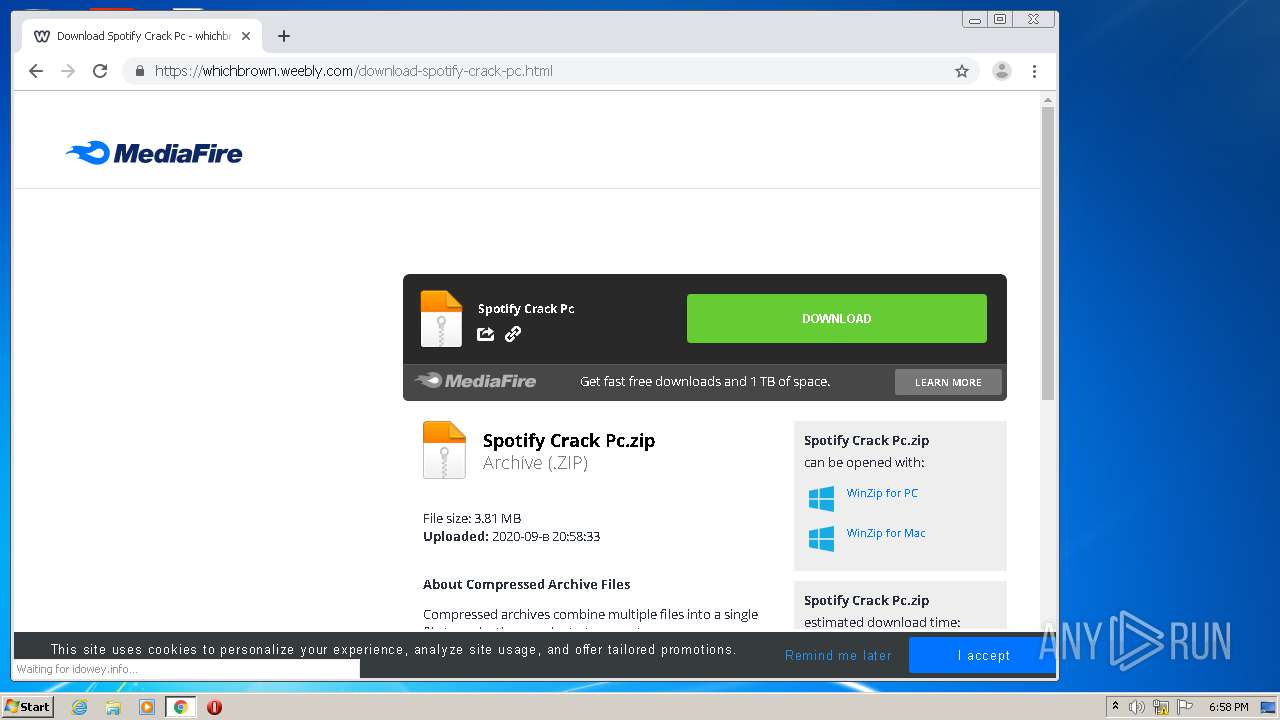Show hidden tray icons arrow
The image size is (1280, 720).
click(1115, 707)
